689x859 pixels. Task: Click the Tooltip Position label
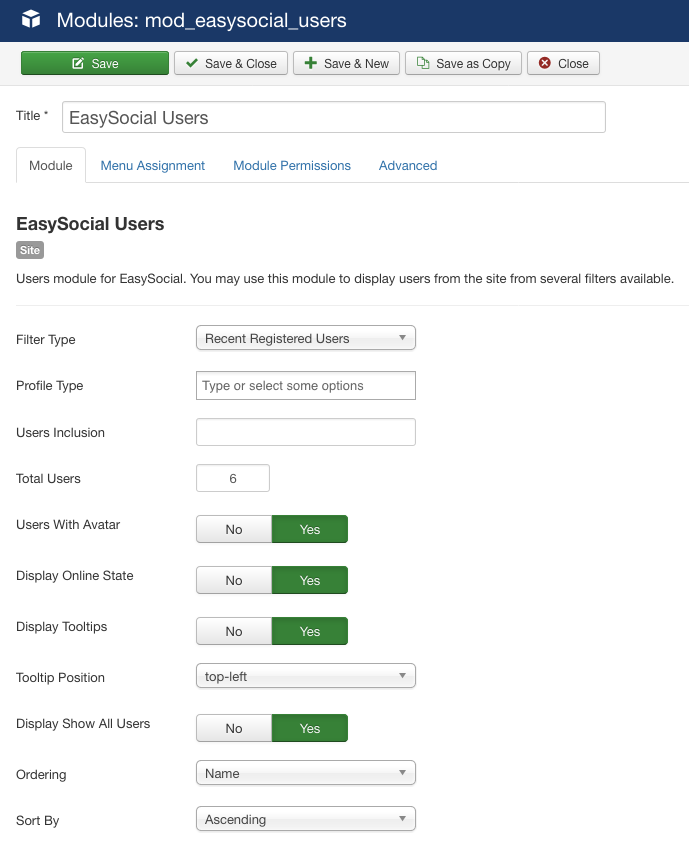(x=60, y=678)
